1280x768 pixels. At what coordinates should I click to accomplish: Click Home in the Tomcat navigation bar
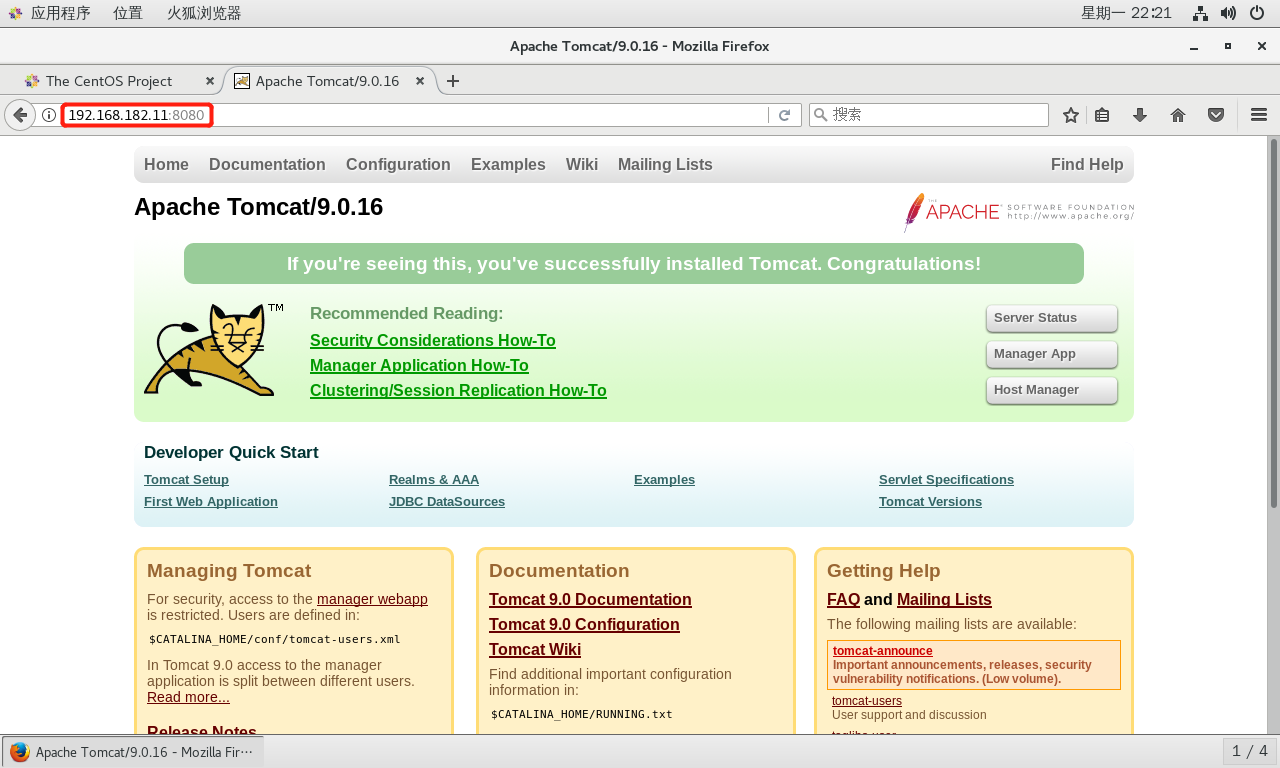[166, 165]
